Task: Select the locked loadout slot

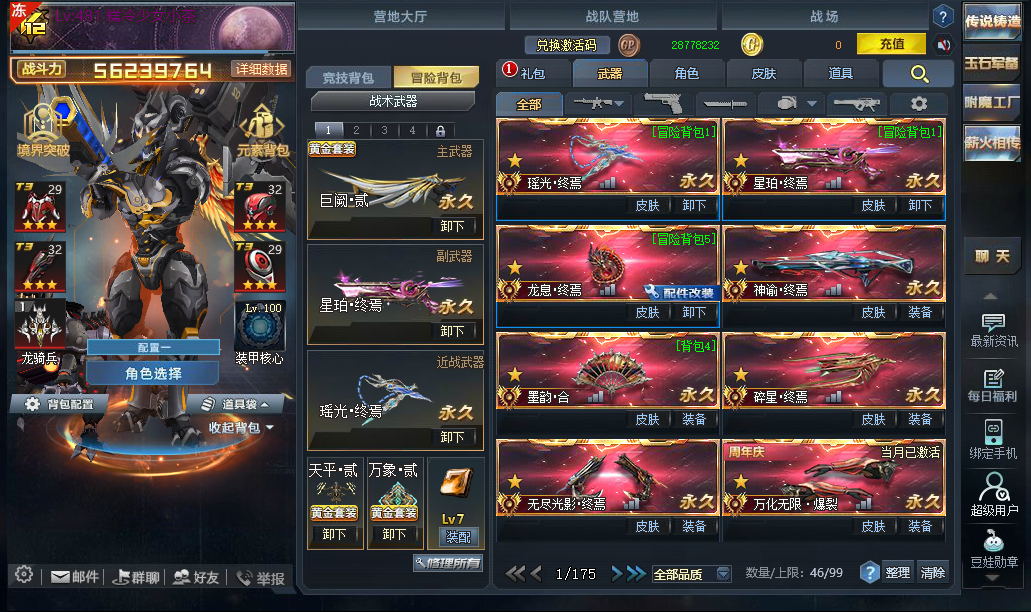Action: (441, 130)
